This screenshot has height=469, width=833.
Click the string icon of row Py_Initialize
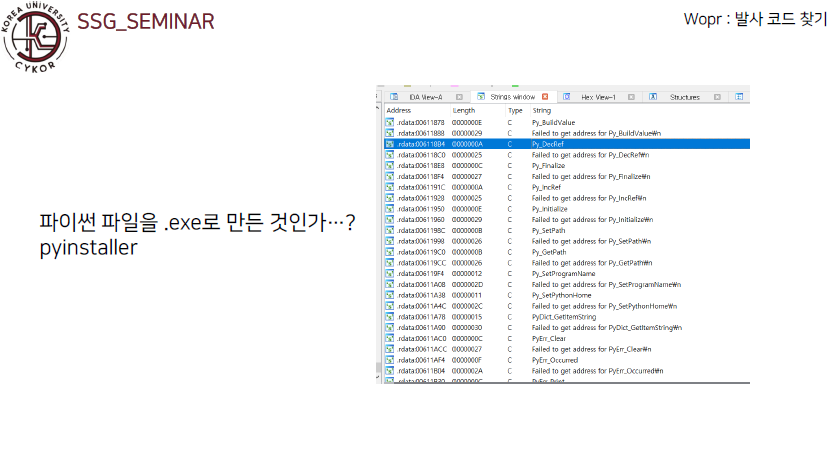390,209
